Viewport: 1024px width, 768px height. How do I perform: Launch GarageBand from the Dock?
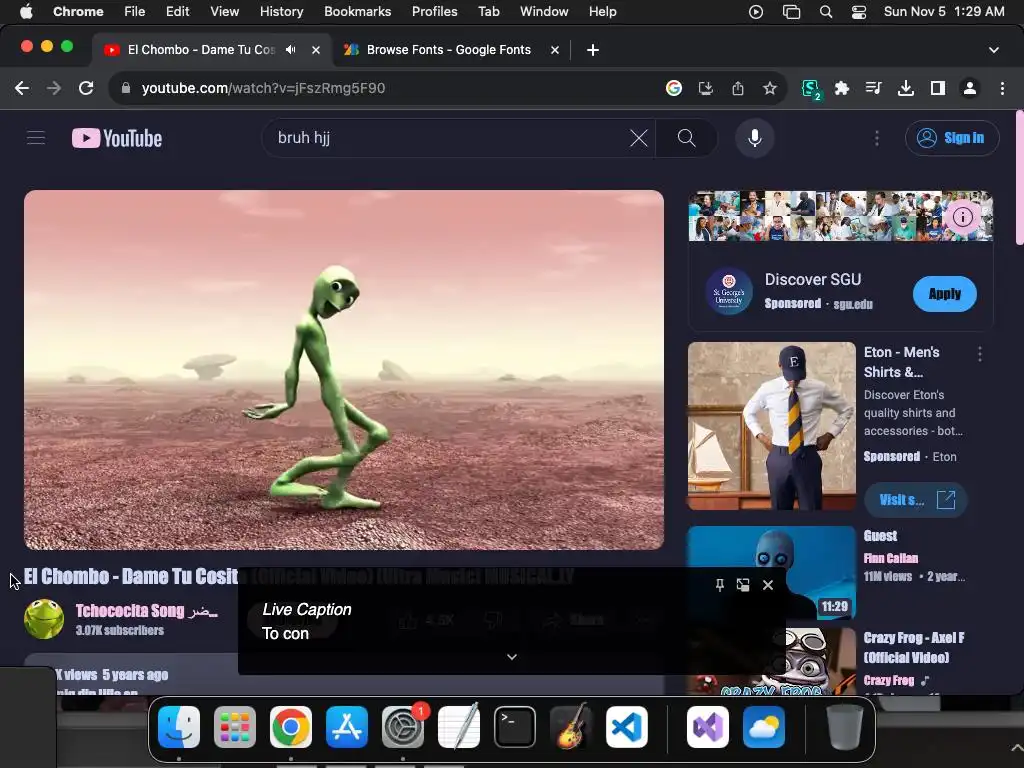point(571,726)
